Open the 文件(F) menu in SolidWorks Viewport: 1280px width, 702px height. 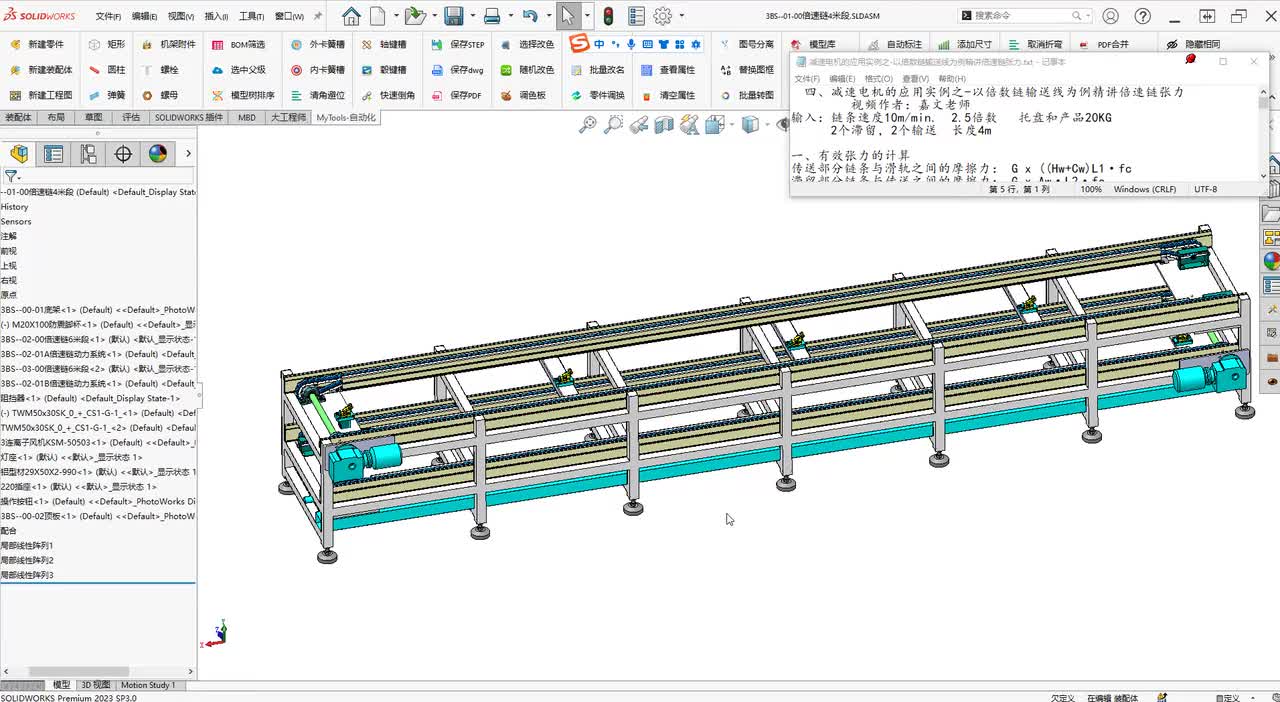(108, 17)
